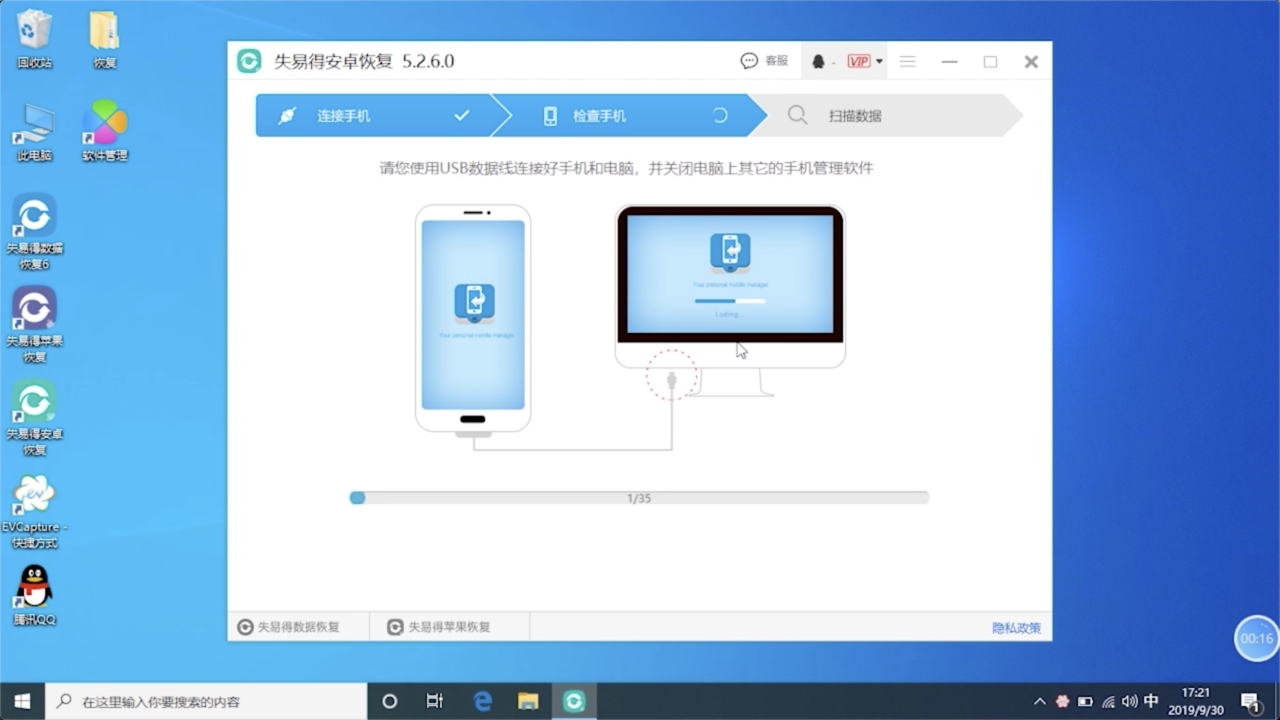Select the 软件管理 desktop icon

(105, 131)
